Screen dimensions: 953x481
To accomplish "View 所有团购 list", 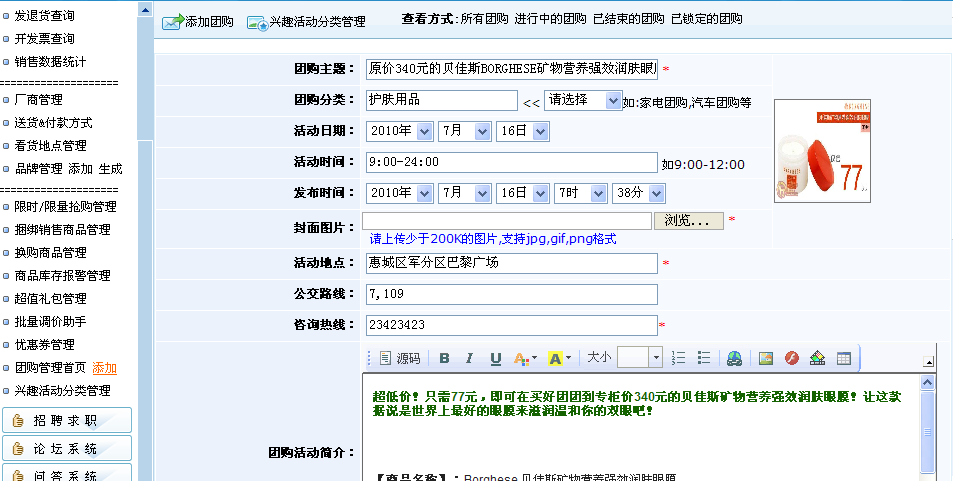I will click(484, 19).
